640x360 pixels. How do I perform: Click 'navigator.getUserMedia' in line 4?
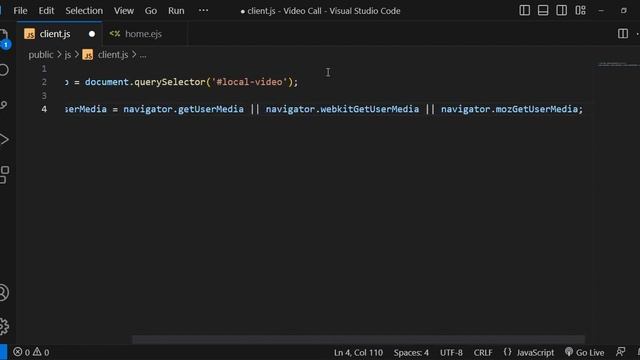point(183,109)
